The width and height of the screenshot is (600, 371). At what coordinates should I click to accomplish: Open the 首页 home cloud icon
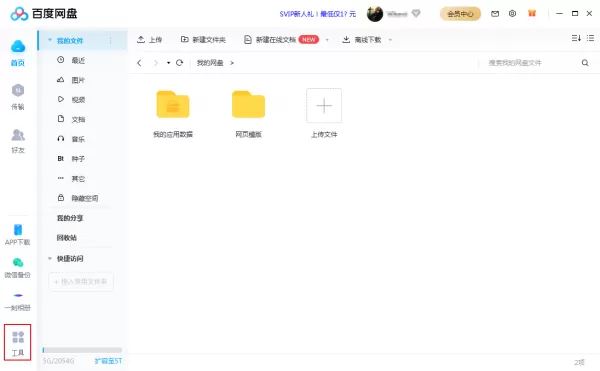pyautogui.click(x=18, y=47)
